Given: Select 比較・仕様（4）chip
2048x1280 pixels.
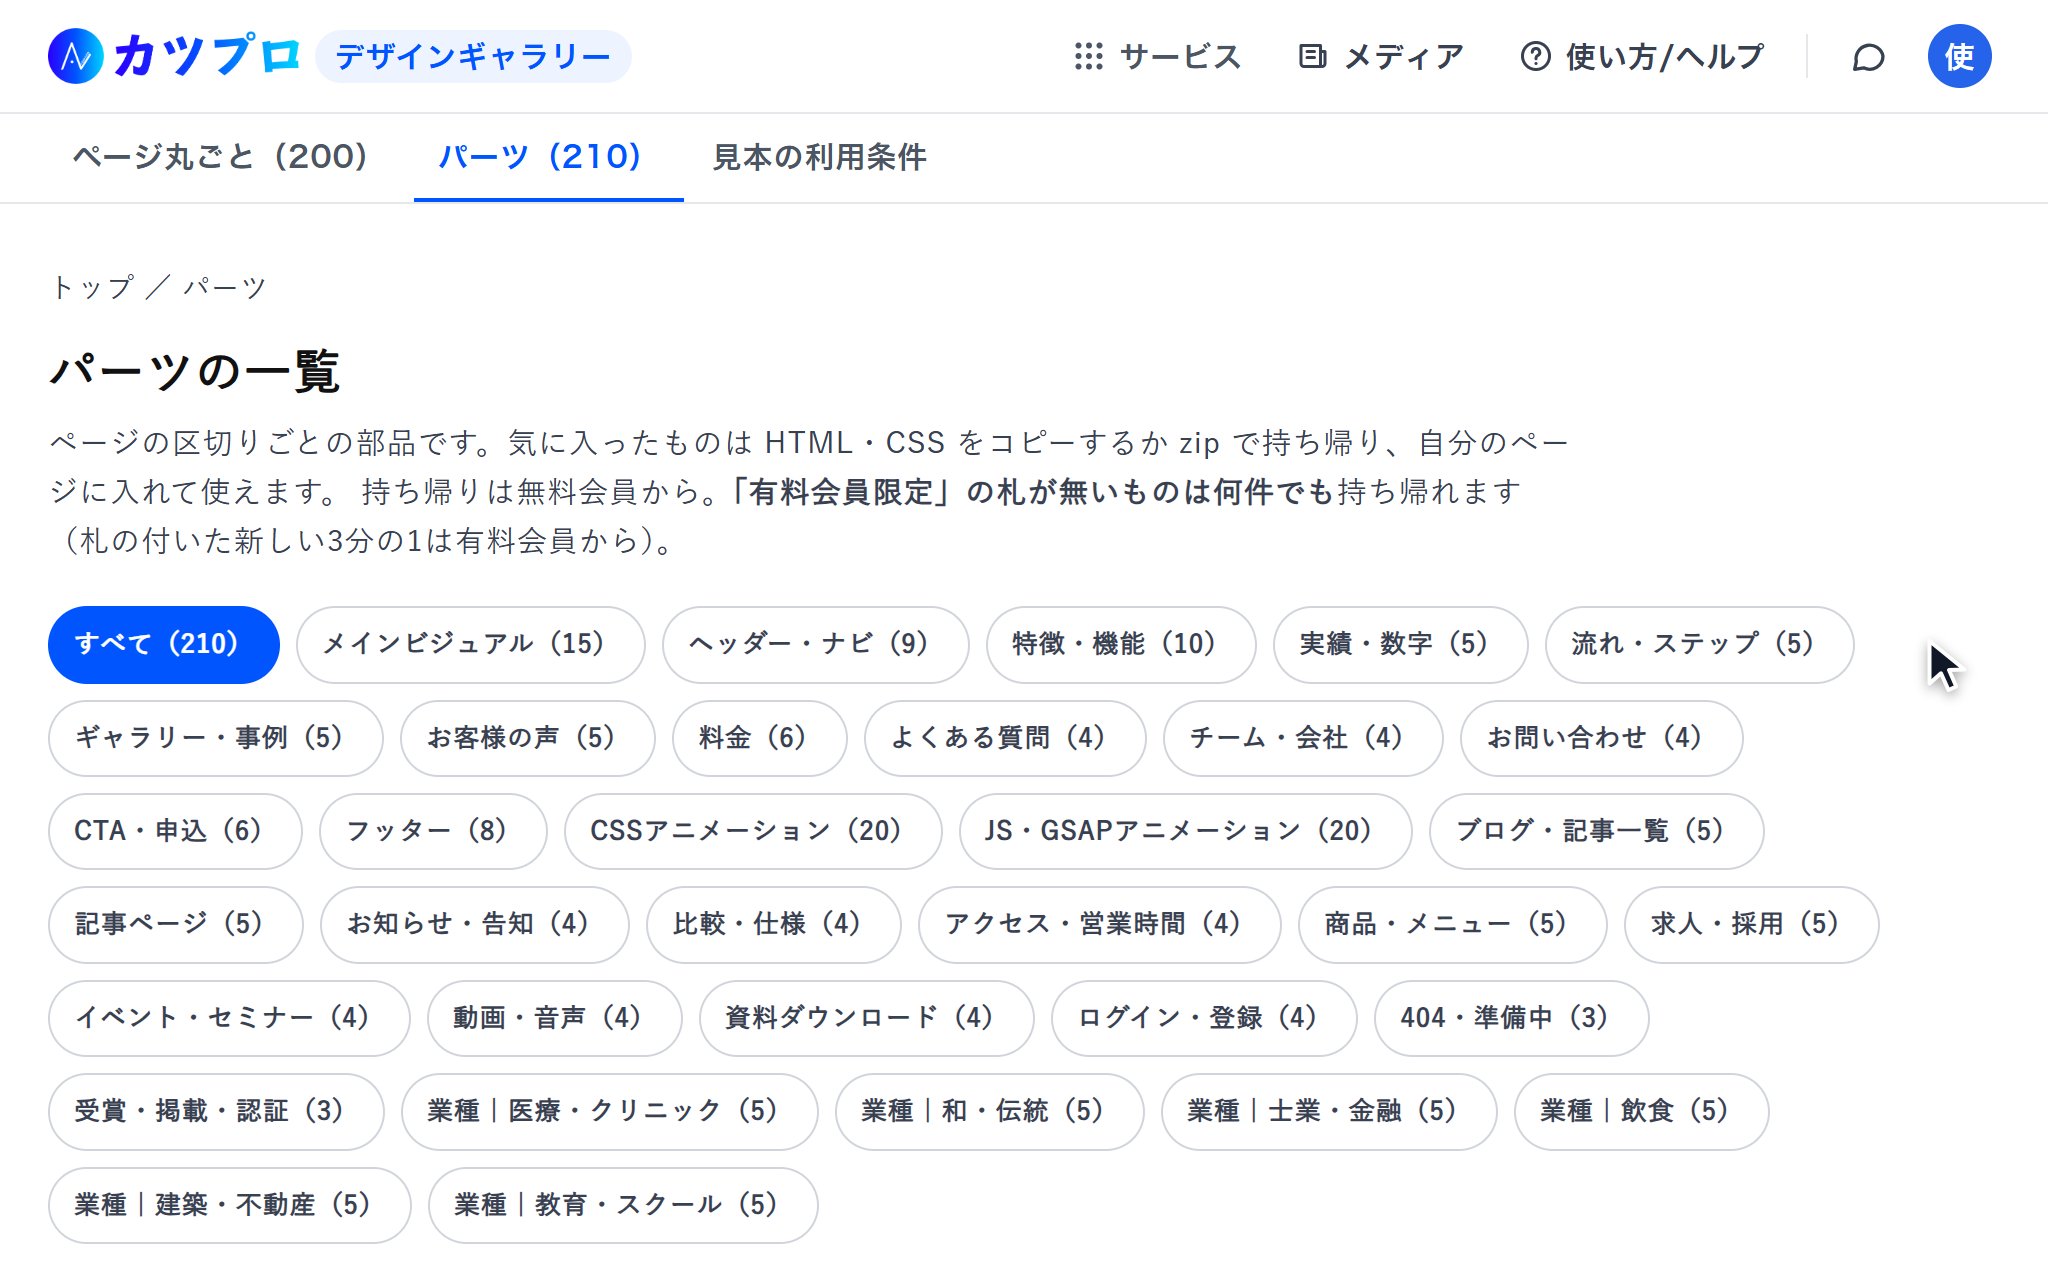Looking at the screenshot, I should pos(773,924).
